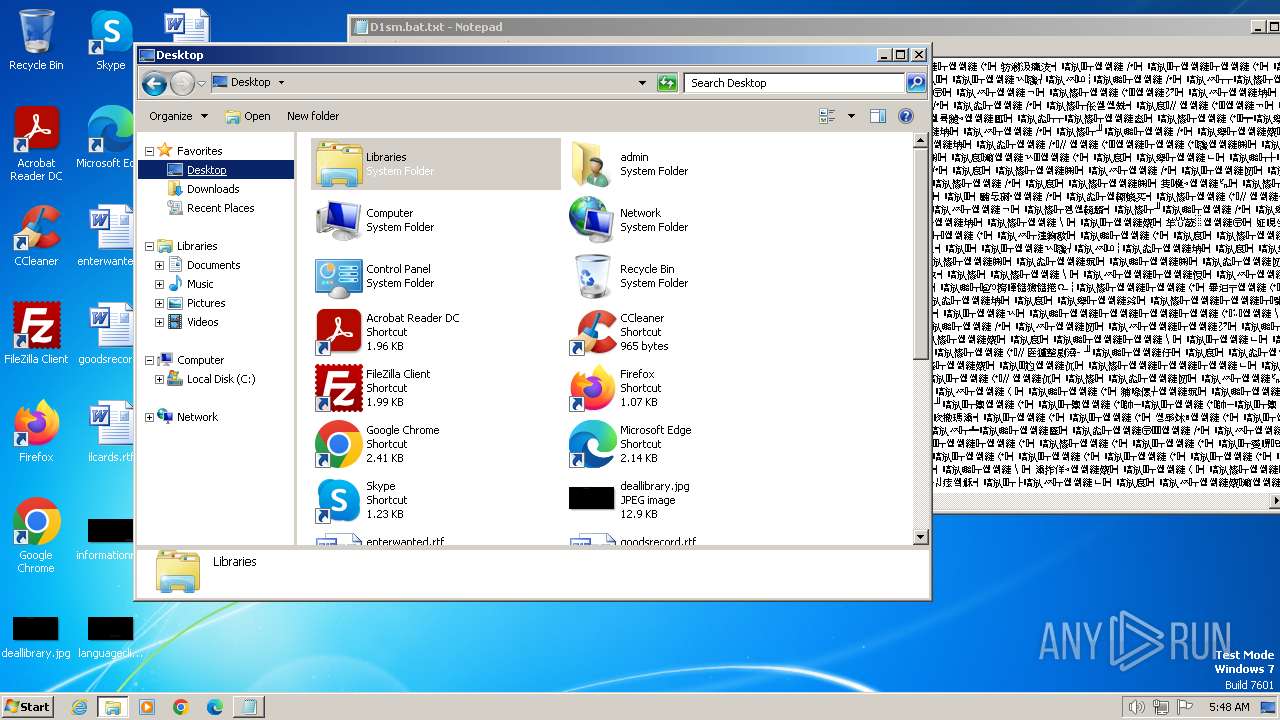The height and width of the screenshot is (720, 1280).
Task: Click the search magnifier icon
Action: coord(916,83)
